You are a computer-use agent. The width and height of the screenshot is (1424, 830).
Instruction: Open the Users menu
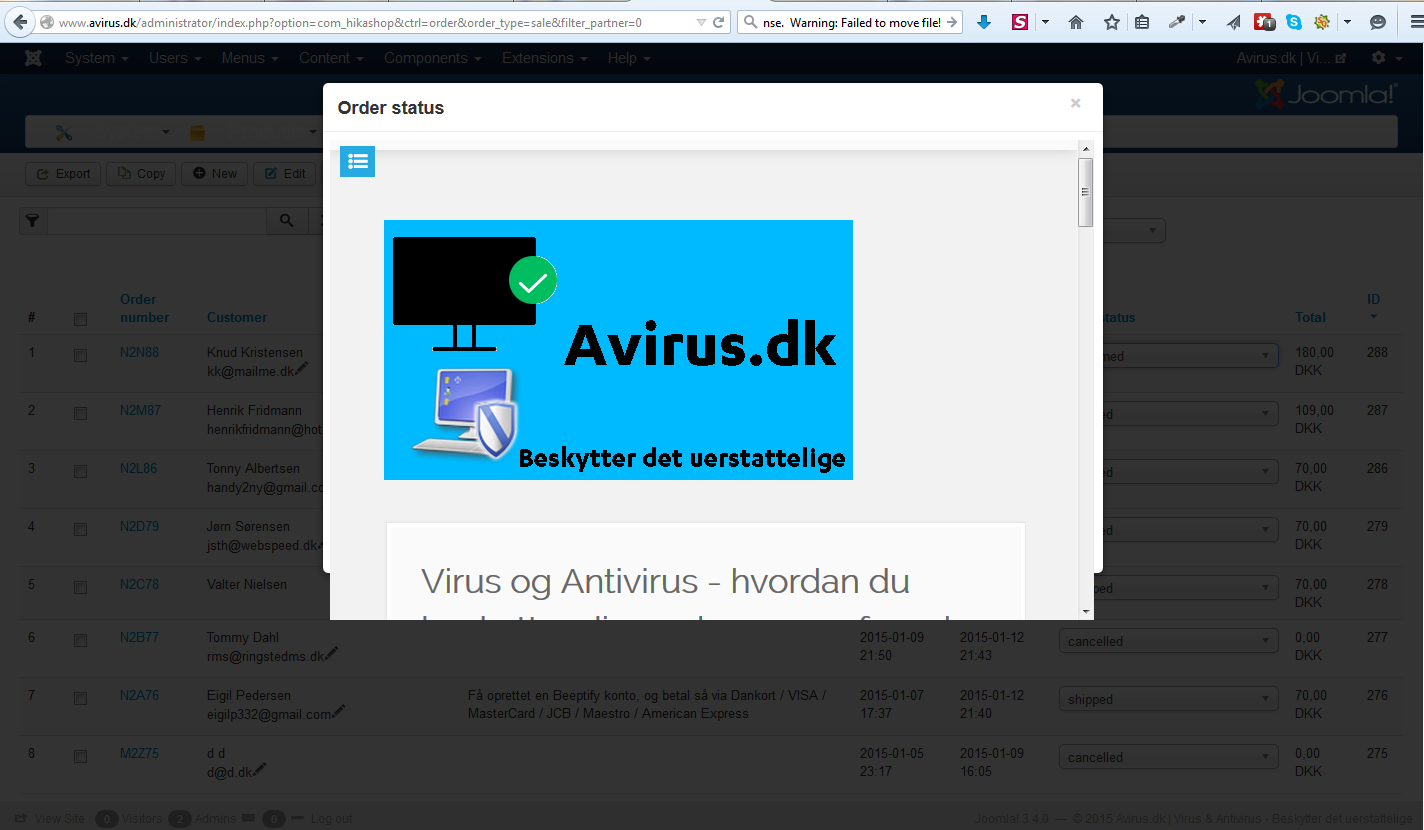click(175, 58)
